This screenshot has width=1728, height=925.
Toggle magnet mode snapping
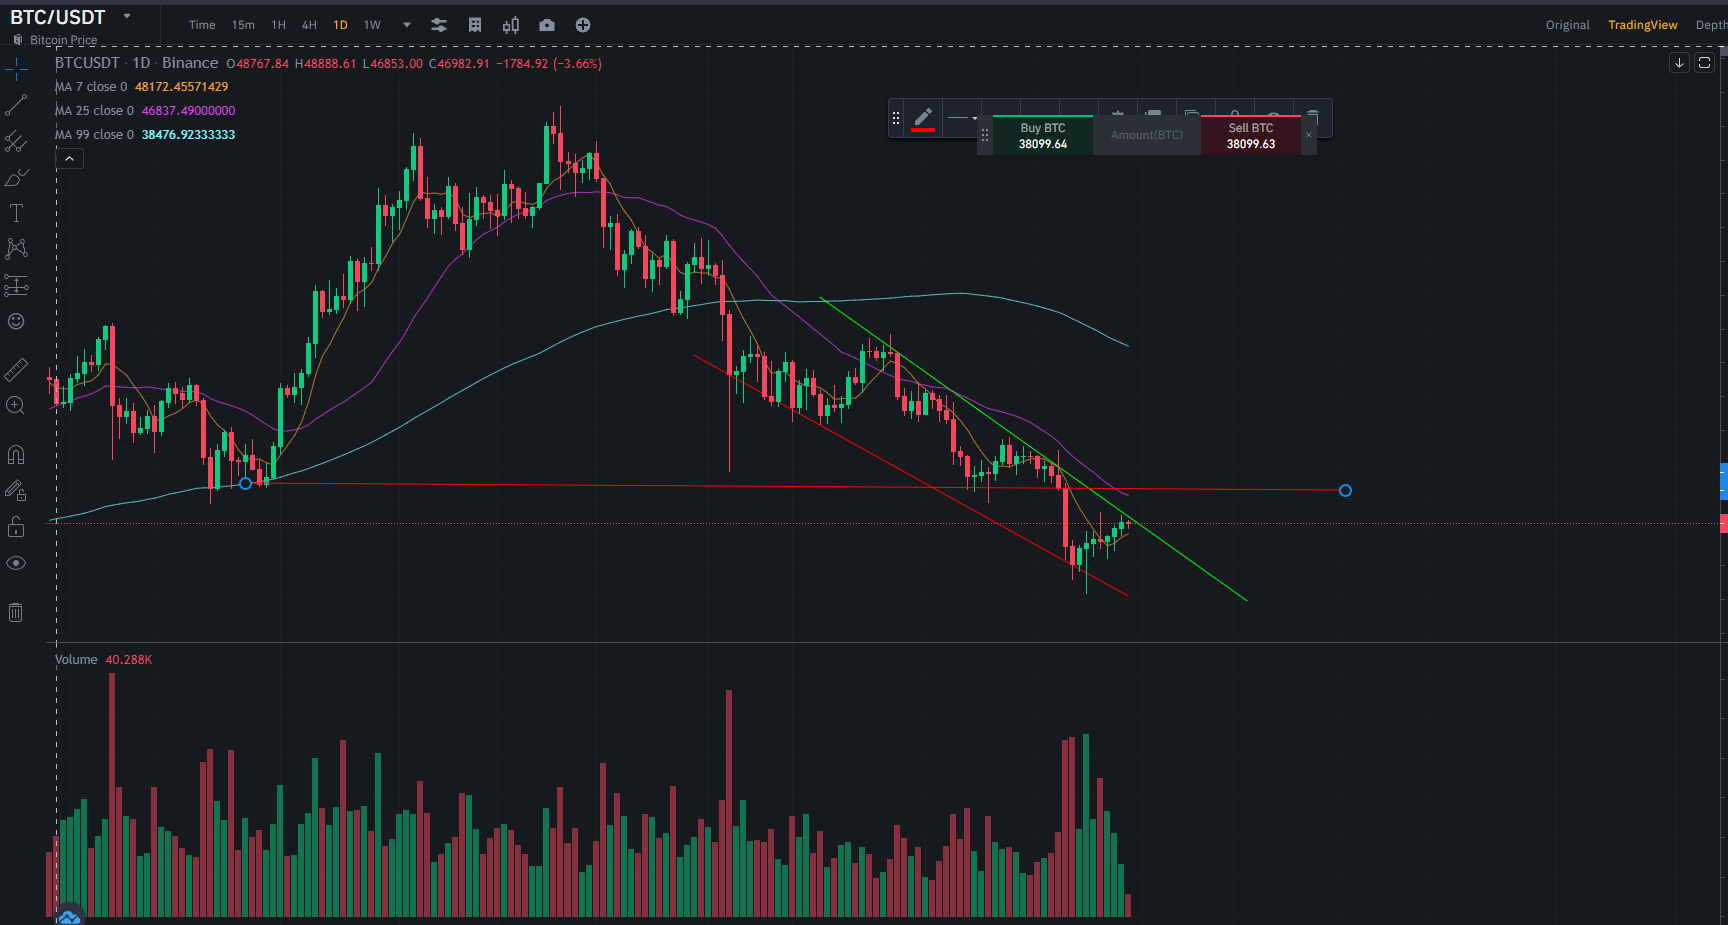(x=16, y=455)
